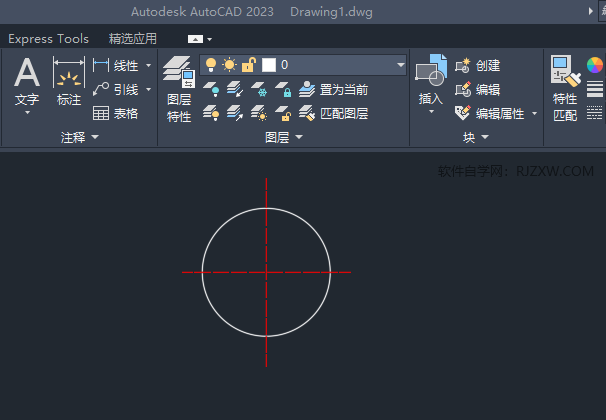Expand the 编辑属性 dropdown arrow

[535, 113]
